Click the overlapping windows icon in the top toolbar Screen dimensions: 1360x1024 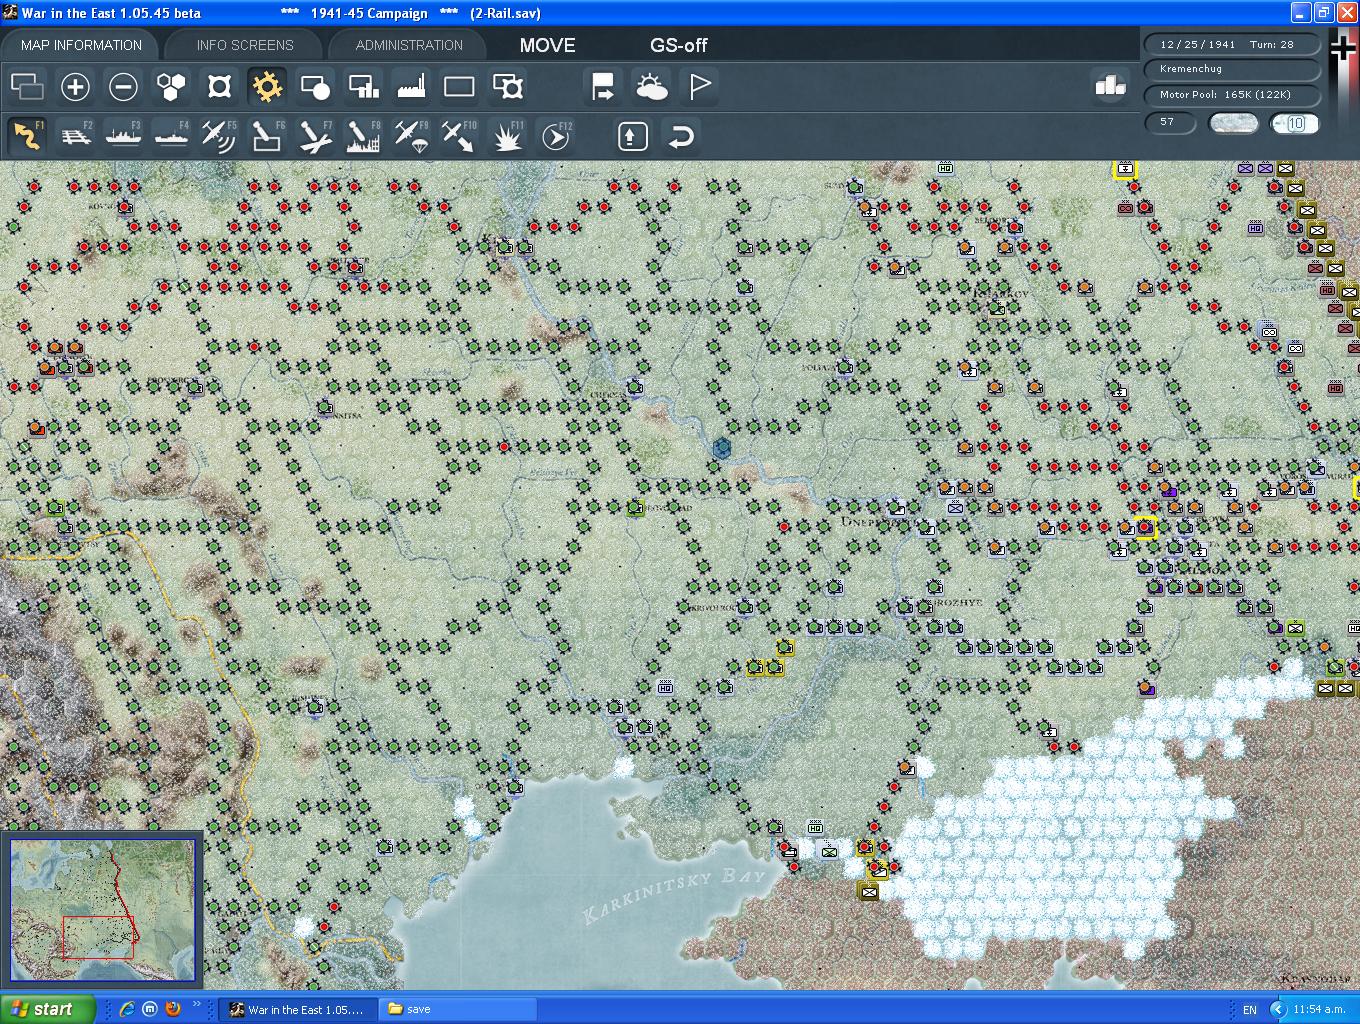(27, 87)
